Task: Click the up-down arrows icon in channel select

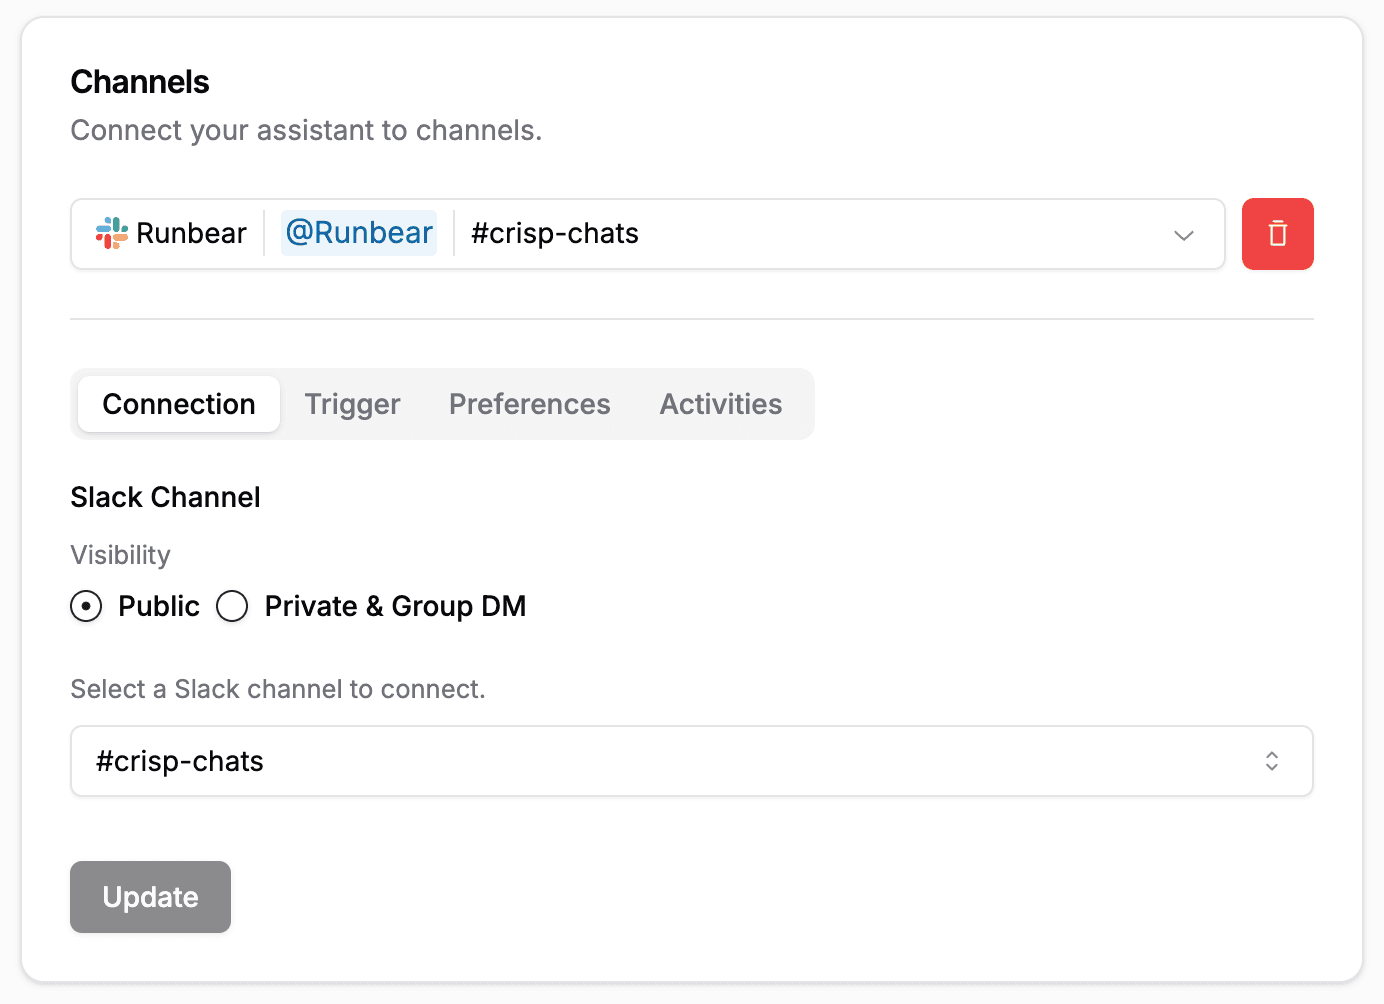Action: tap(1271, 761)
